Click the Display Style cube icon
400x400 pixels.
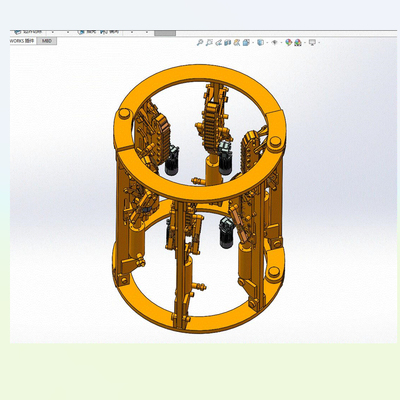tap(261, 42)
